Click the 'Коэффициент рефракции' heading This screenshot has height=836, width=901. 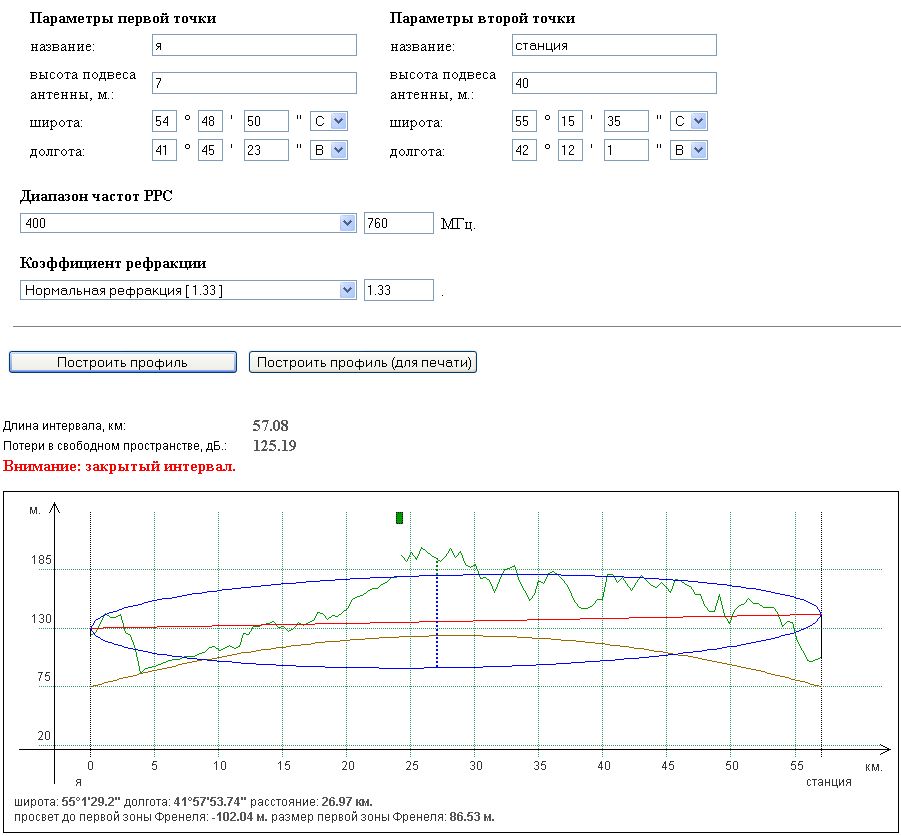pos(113,263)
